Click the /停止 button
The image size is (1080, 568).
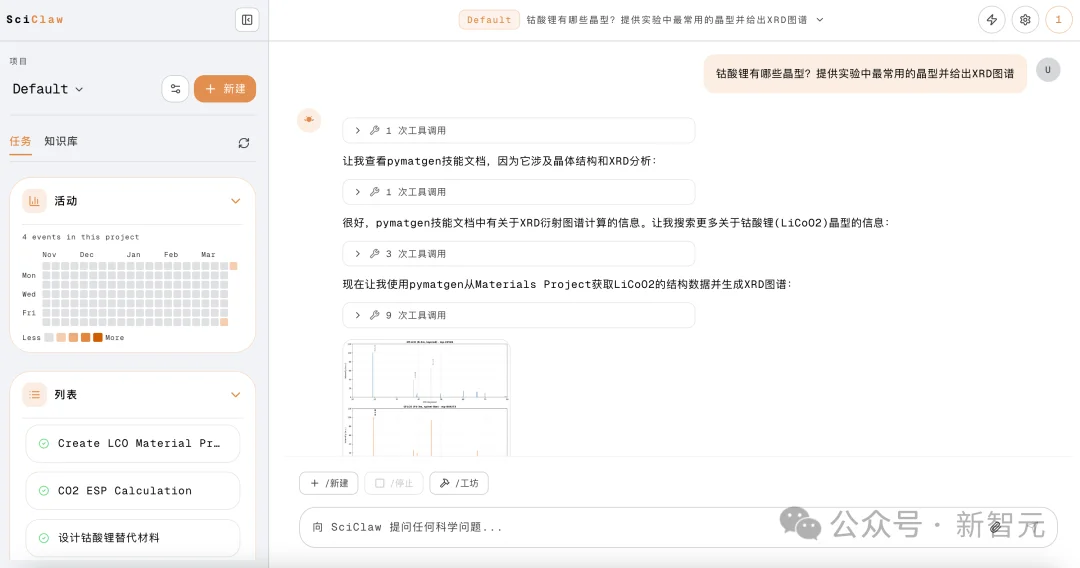pos(394,483)
